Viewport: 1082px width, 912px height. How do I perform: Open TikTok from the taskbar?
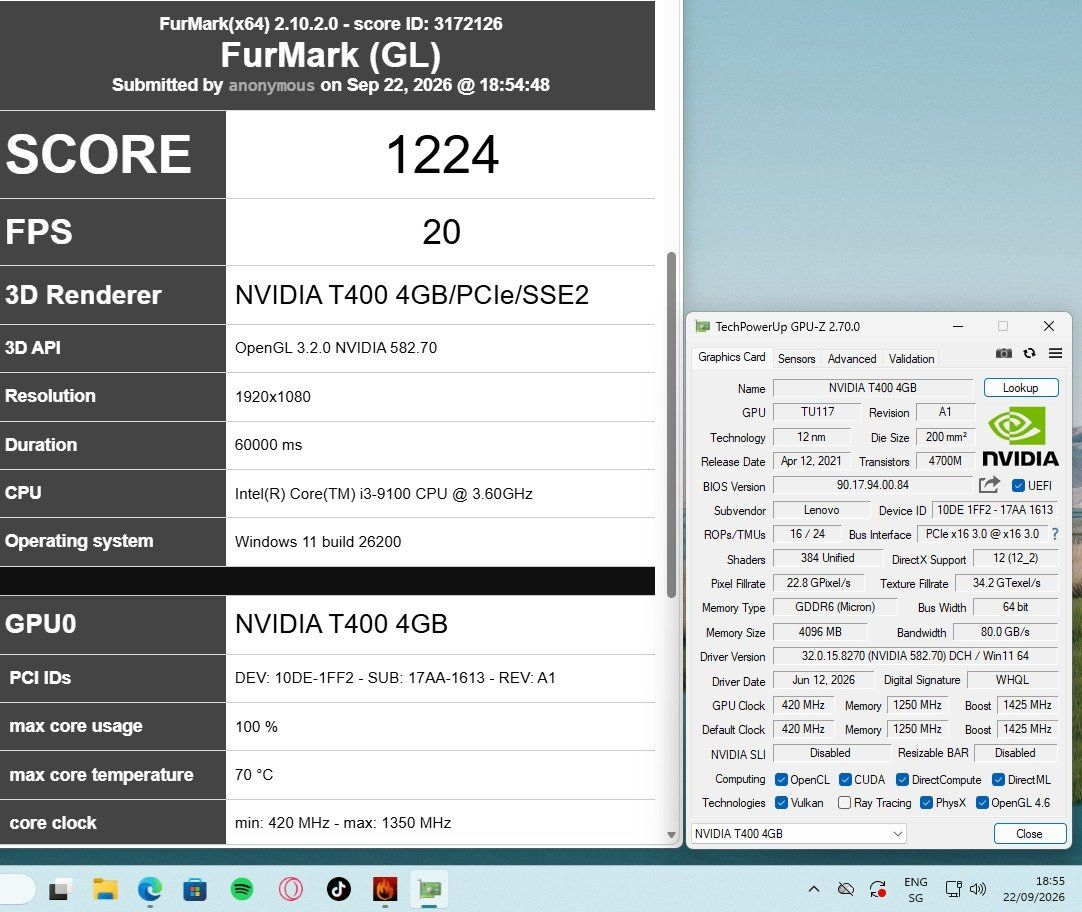(x=338, y=890)
